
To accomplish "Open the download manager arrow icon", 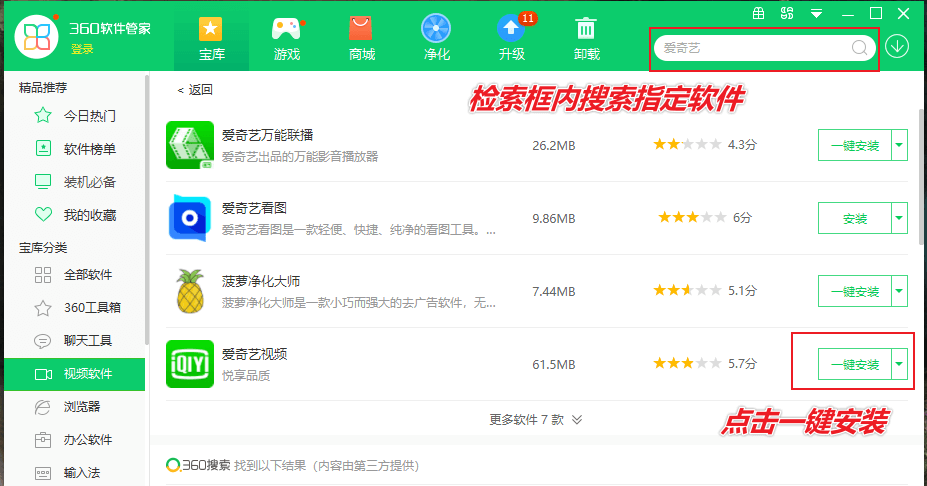I will pos(897,47).
